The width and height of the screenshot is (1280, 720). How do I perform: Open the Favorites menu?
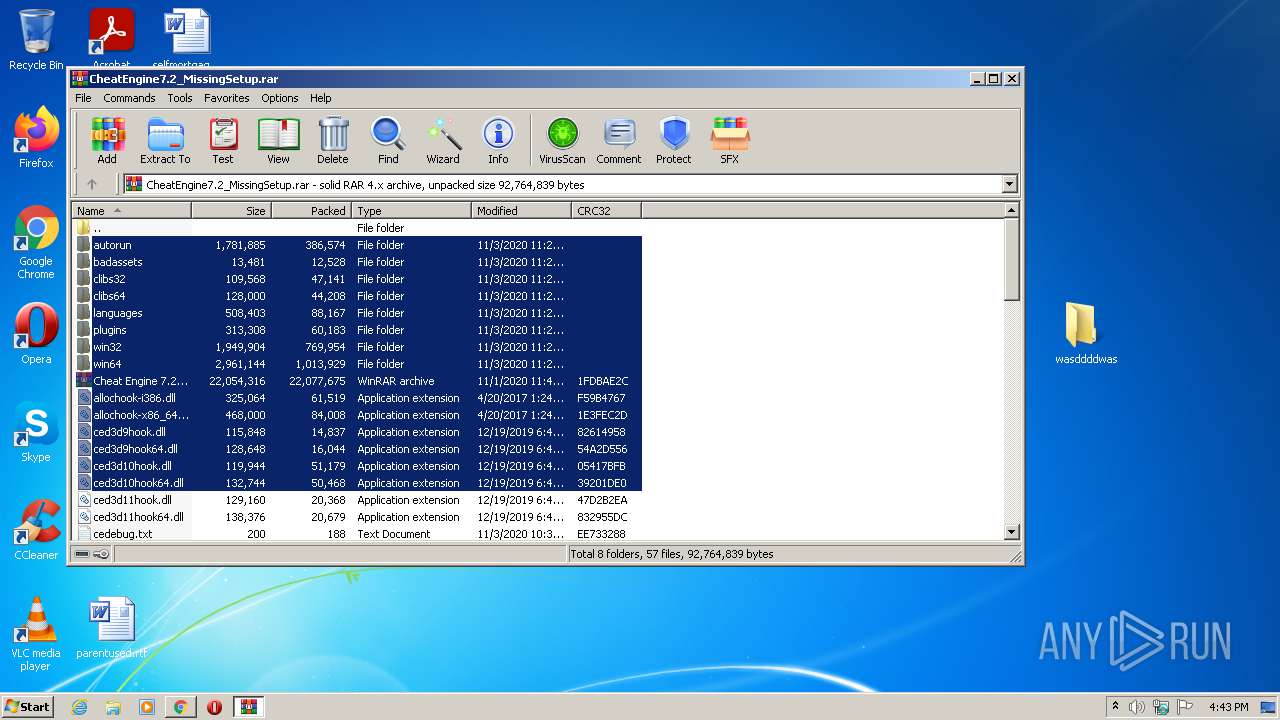pyautogui.click(x=227, y=98)
